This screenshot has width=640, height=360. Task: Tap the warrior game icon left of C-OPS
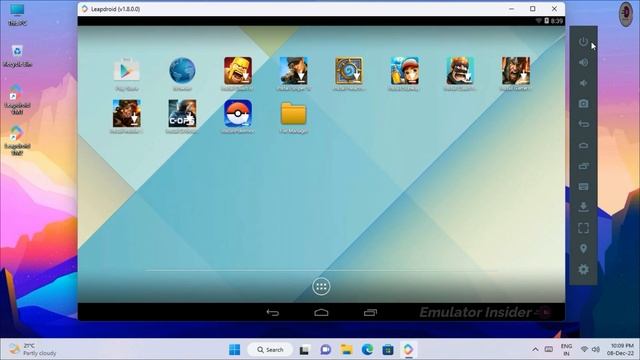click(127, 113)
